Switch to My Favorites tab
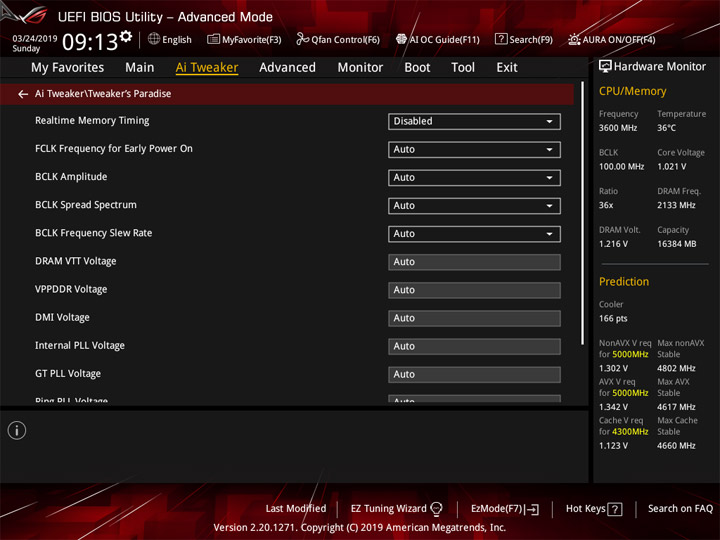720x540 pixels. pyautogui.click(x=68, y=68)
